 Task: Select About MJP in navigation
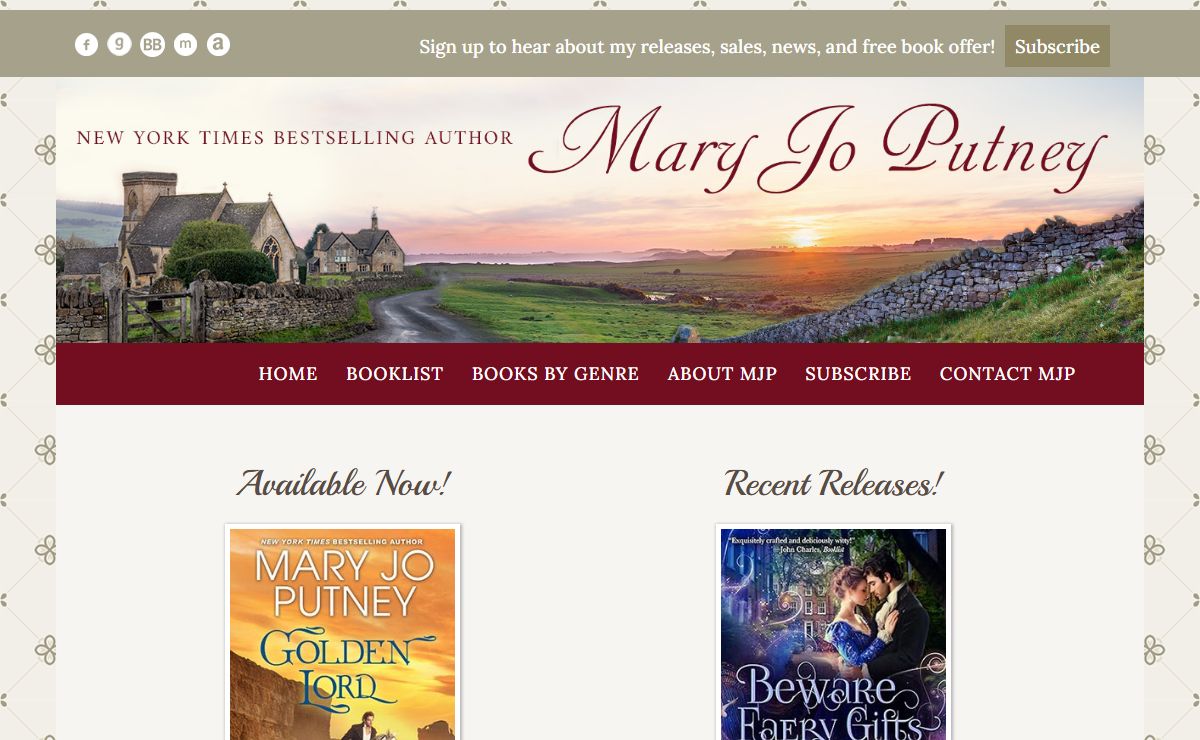coord(722,374)
